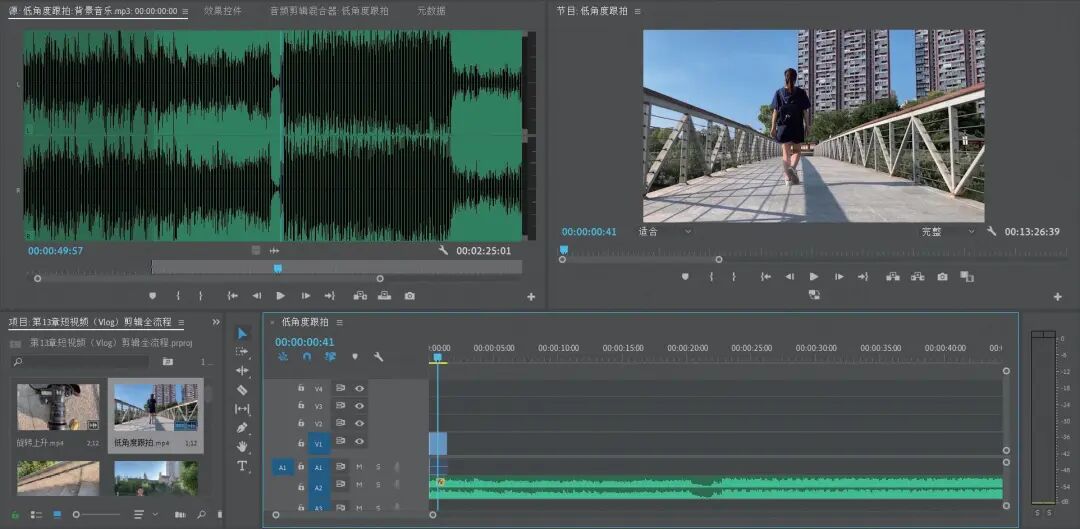Toggle V2 track output eye
This screenshot has height=529, width=1080.
pyautogui.click(x=359, y=424)
